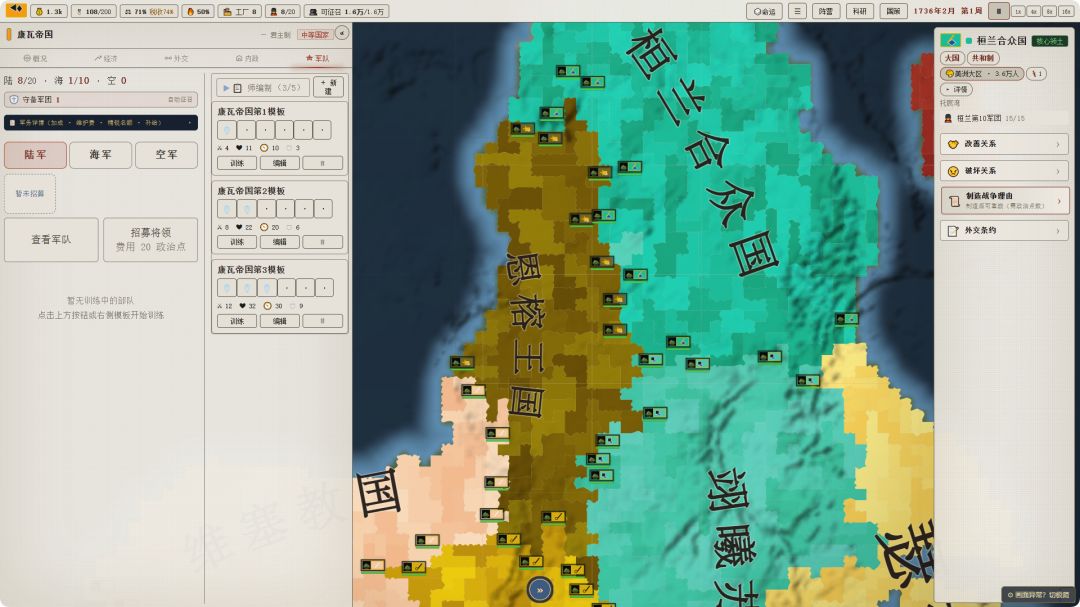Viewport: 1080px width, 607px height.
Task: Open the 工厂 8 factories indicator
Action: (240, 11)
